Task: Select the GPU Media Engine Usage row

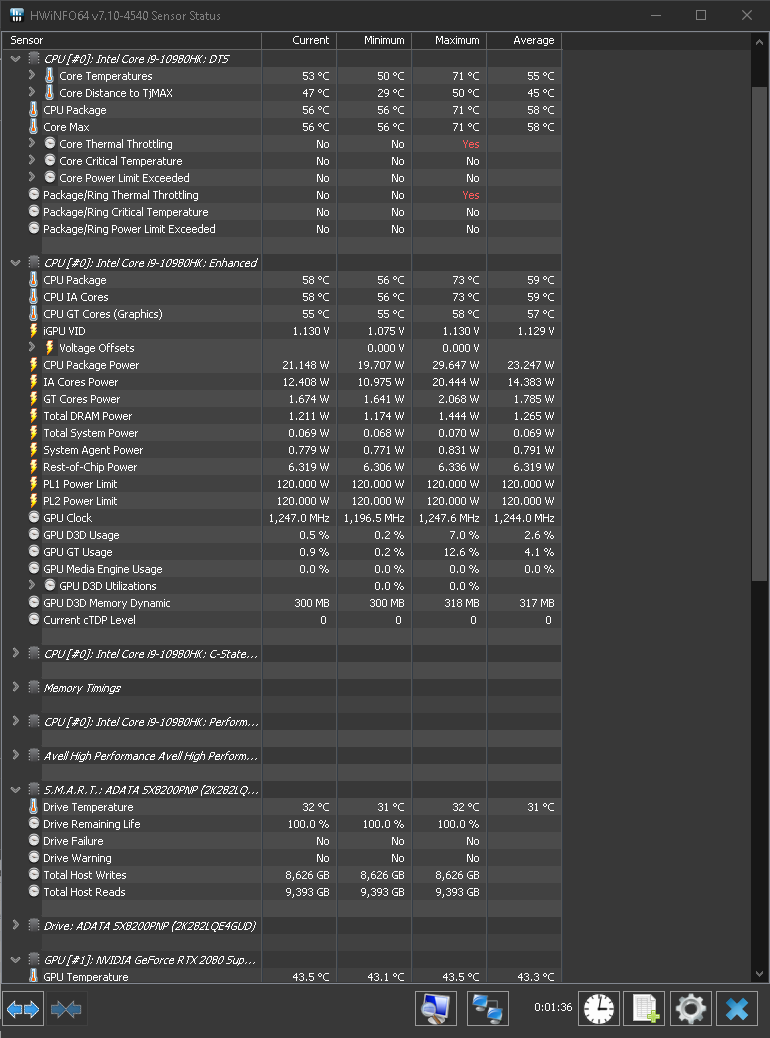Action: (281, 569)
